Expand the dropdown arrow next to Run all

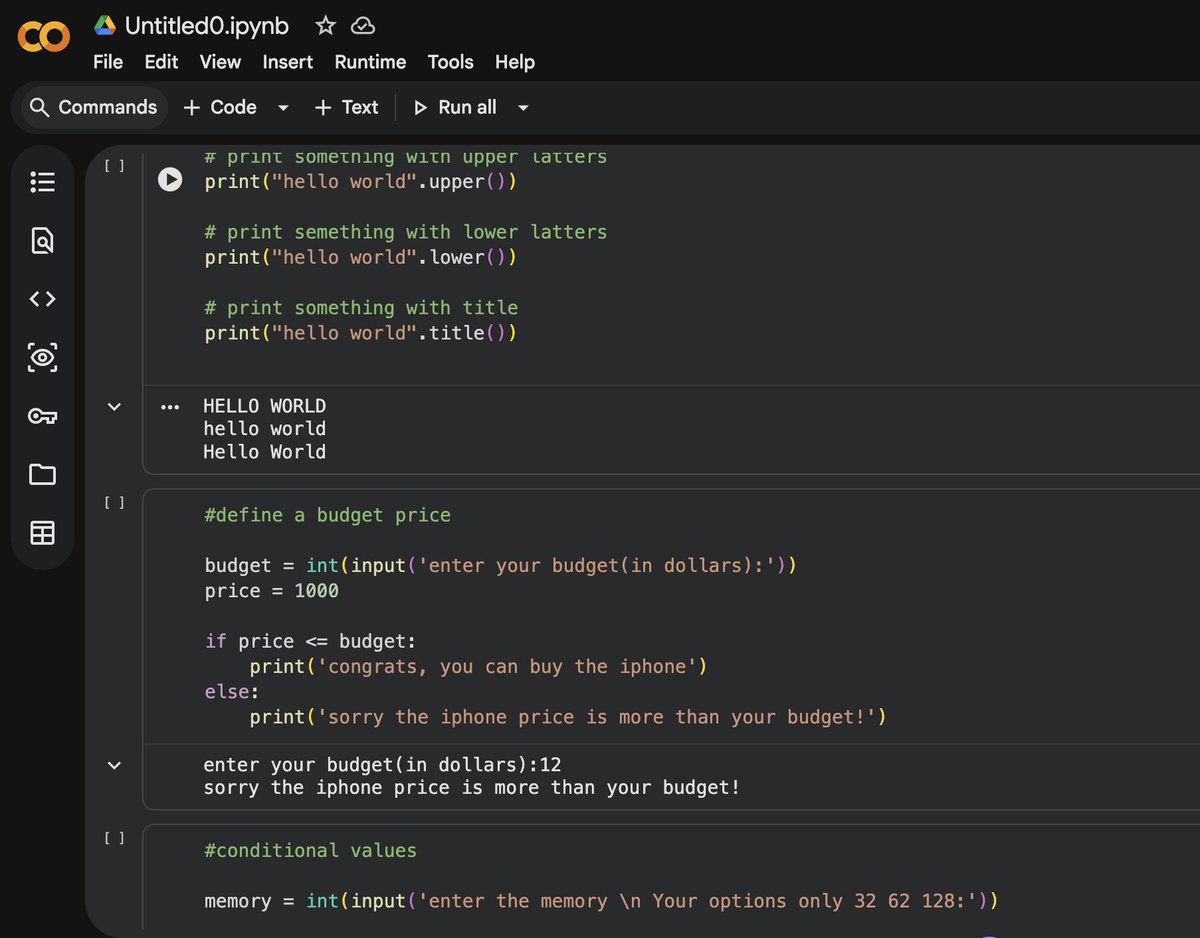[523, 108]
